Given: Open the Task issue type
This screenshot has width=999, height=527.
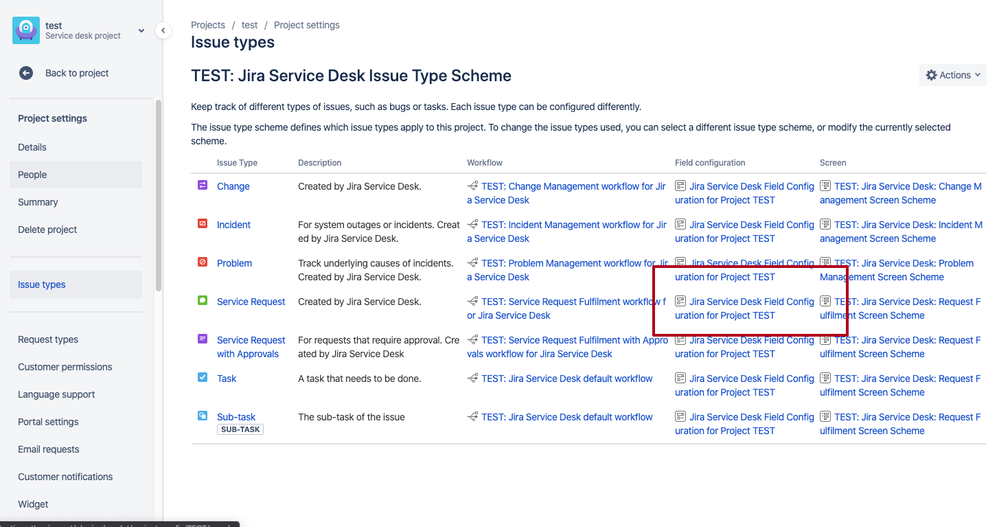Looking at the screenshot, I should (226, 379).
